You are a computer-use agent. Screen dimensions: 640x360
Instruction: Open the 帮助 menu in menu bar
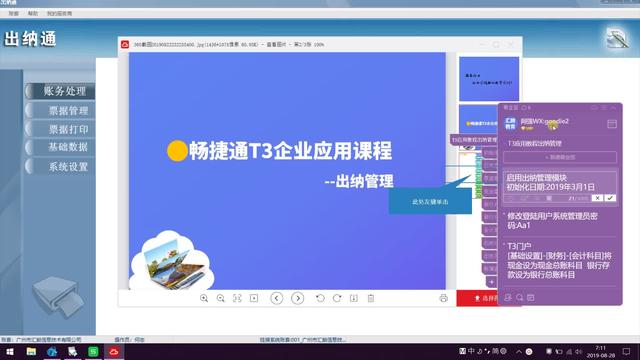click(x=33, y=13)
